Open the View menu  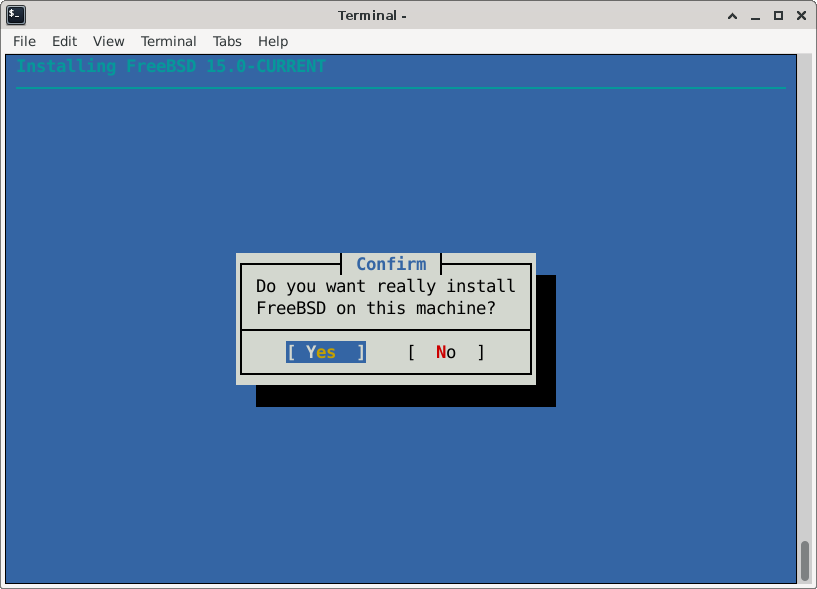coord(108,41)
